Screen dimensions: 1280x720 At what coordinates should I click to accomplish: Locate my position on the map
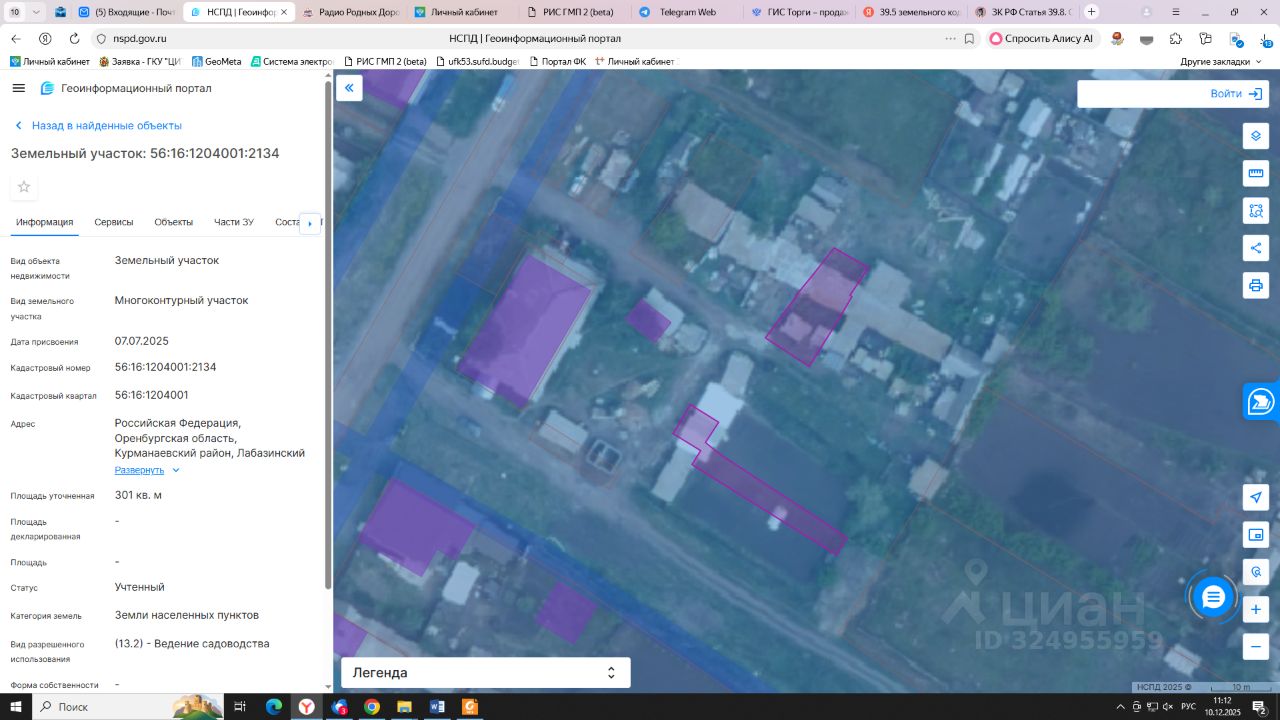(x=1256, y=497)
